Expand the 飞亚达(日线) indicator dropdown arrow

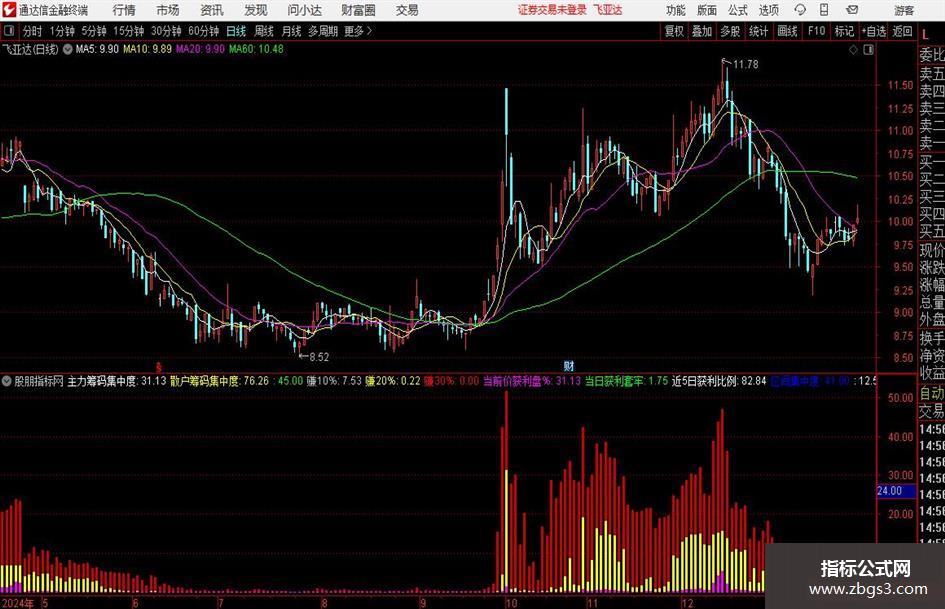tap(68, 49)
